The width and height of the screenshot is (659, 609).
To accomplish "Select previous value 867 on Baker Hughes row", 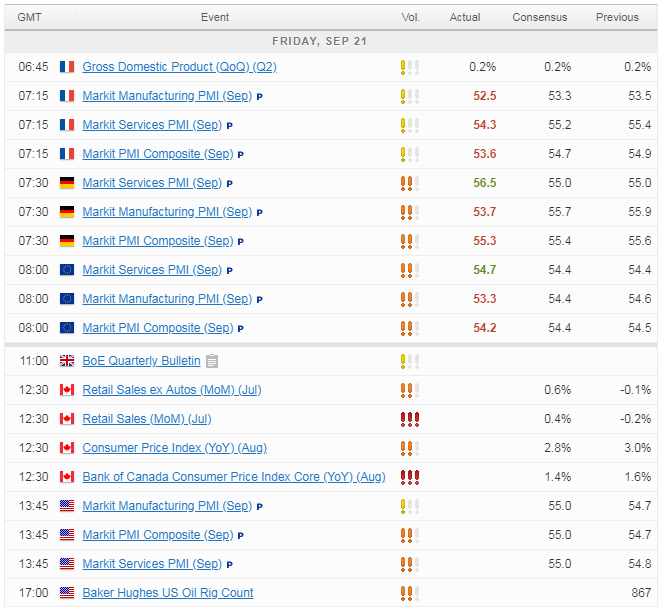I will coord(641,593).
